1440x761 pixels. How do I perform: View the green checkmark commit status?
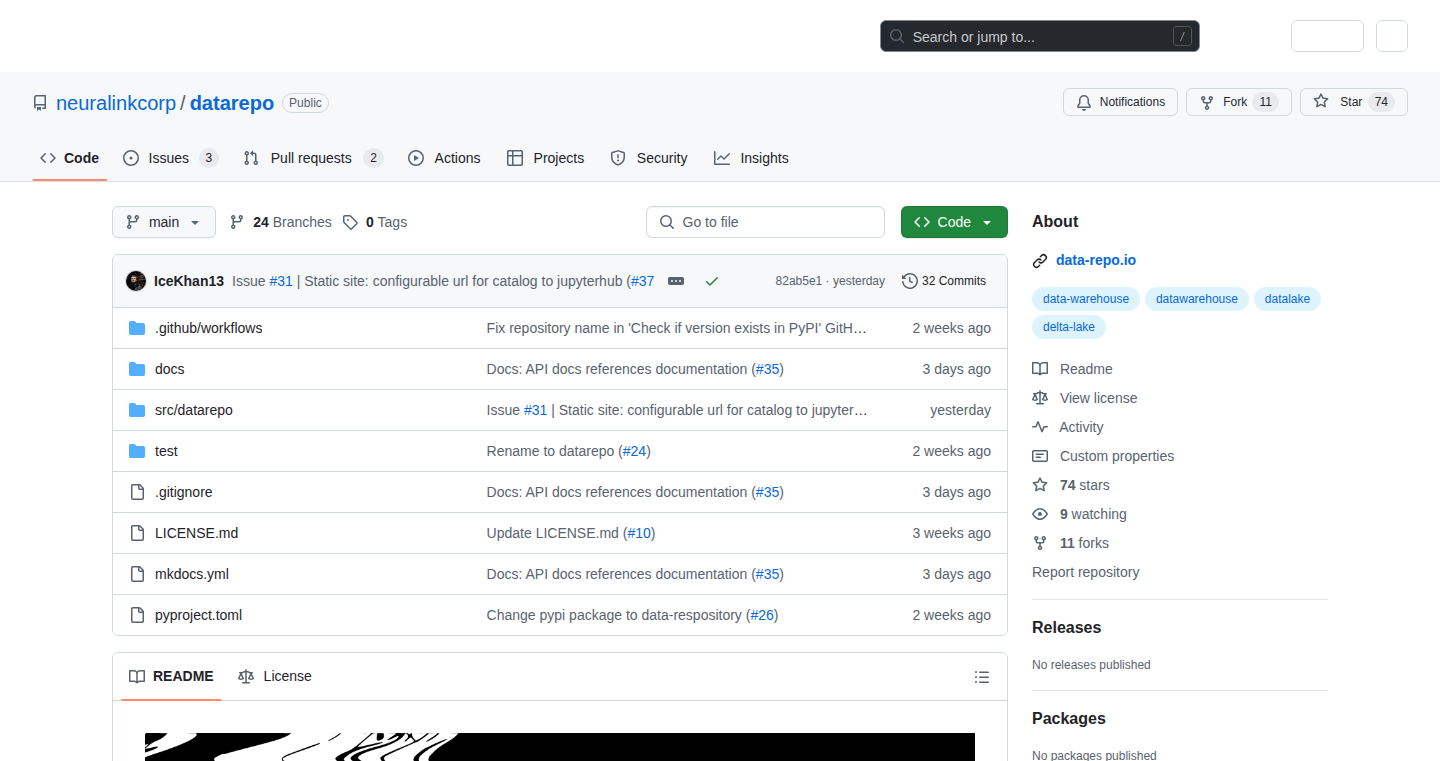pyautogui.click(x=712, y=281)
